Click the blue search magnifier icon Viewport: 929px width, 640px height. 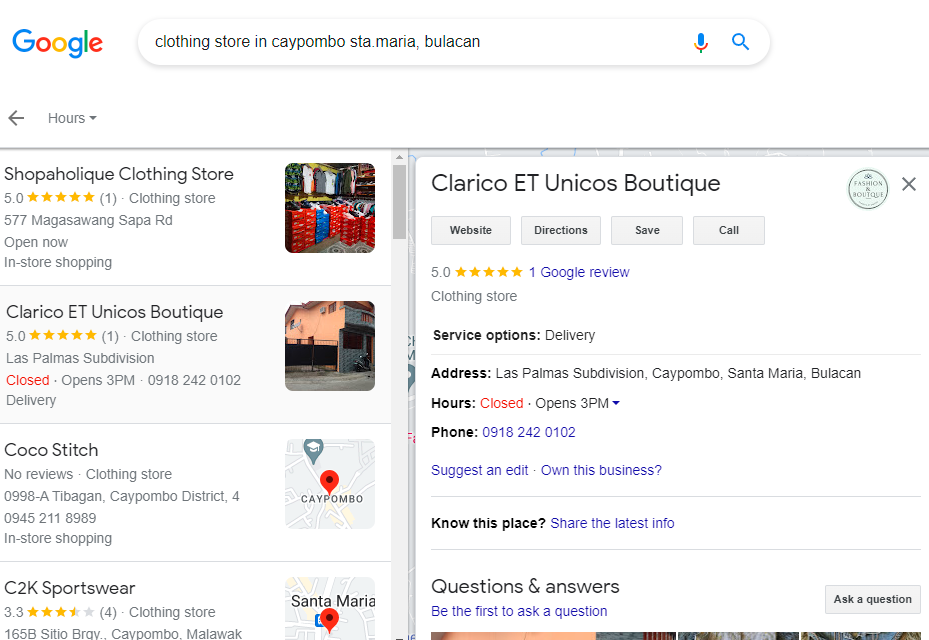tap(740, 42)
